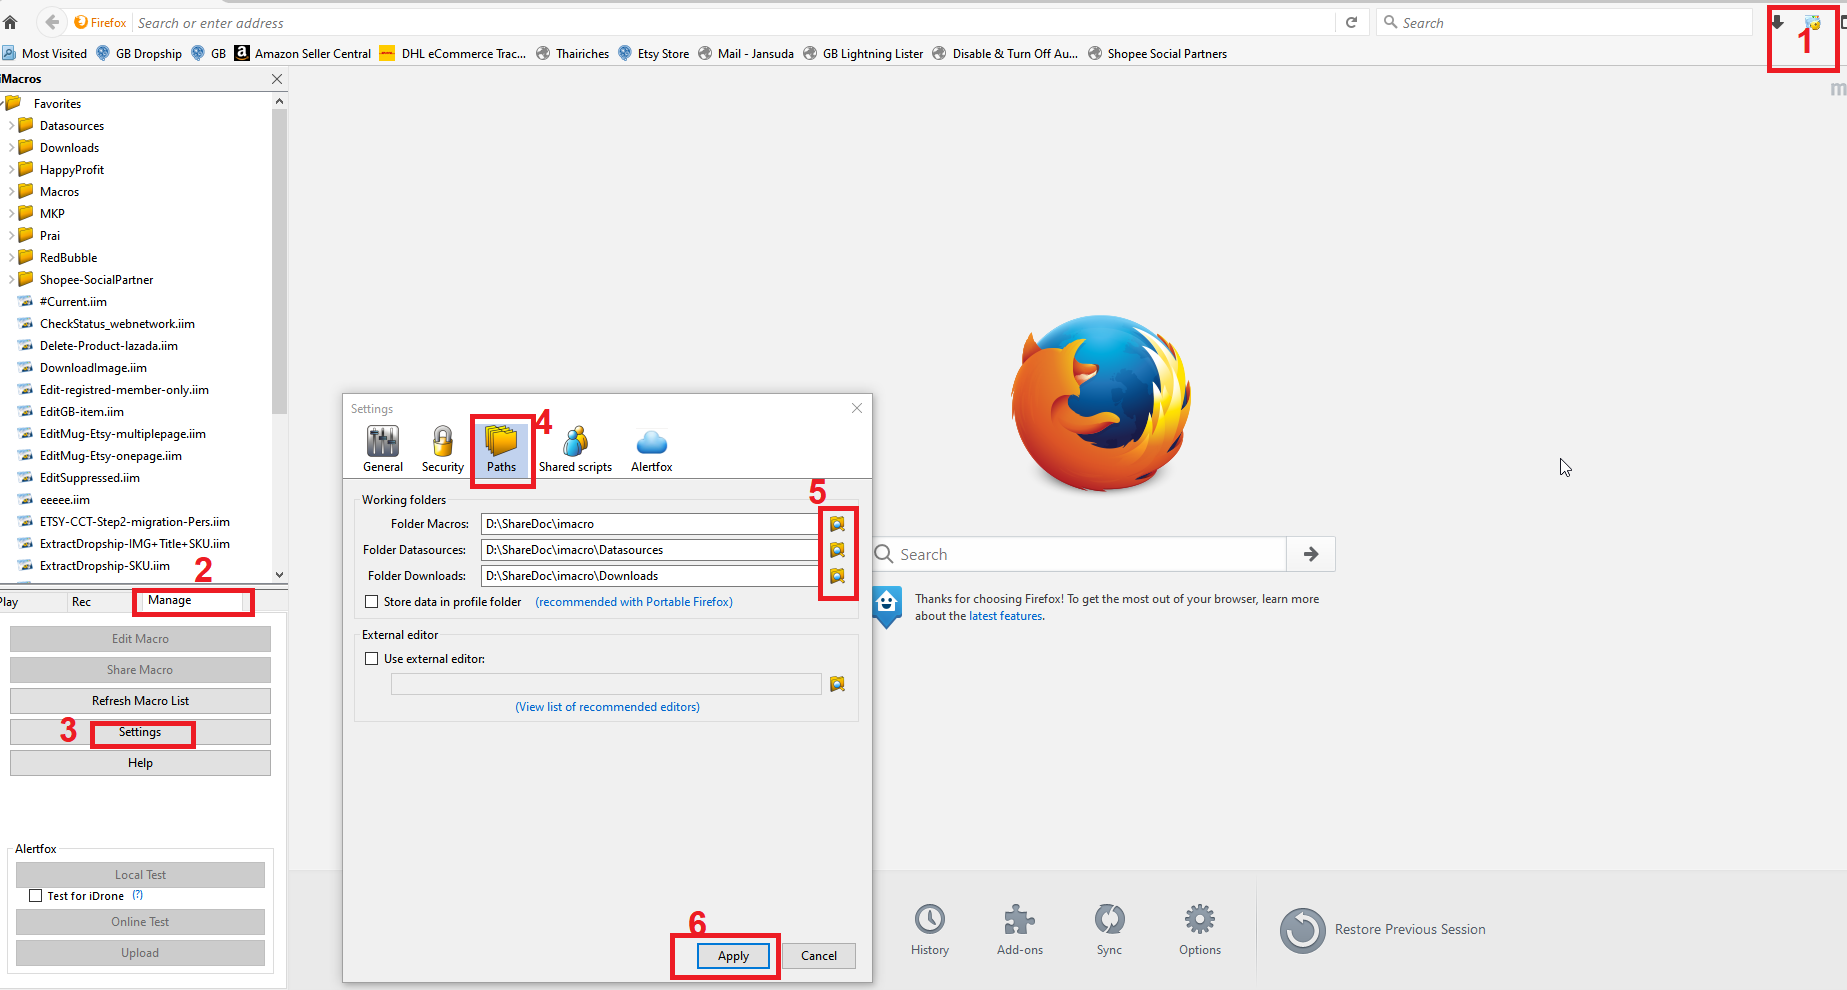Focus the Folder Macros path field
1847x990 pixels.
click(x=651, y=524)
